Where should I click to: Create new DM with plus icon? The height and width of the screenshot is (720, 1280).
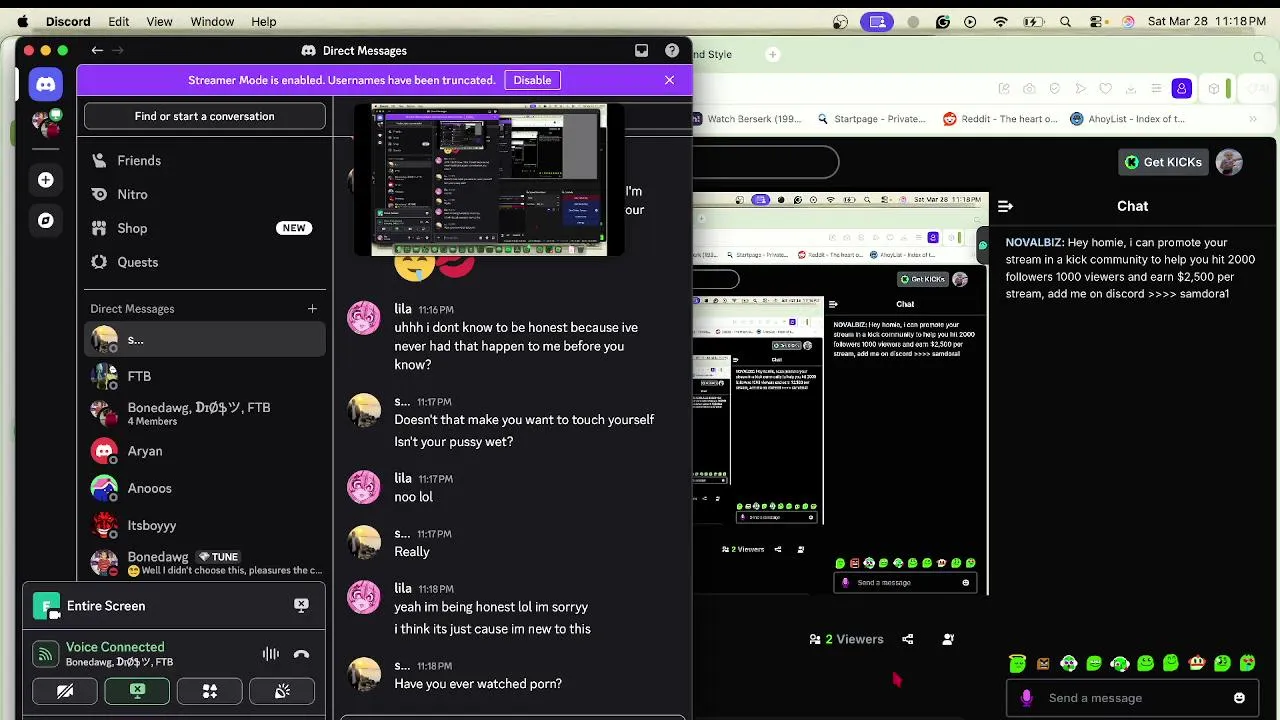[x=312, y=309]
